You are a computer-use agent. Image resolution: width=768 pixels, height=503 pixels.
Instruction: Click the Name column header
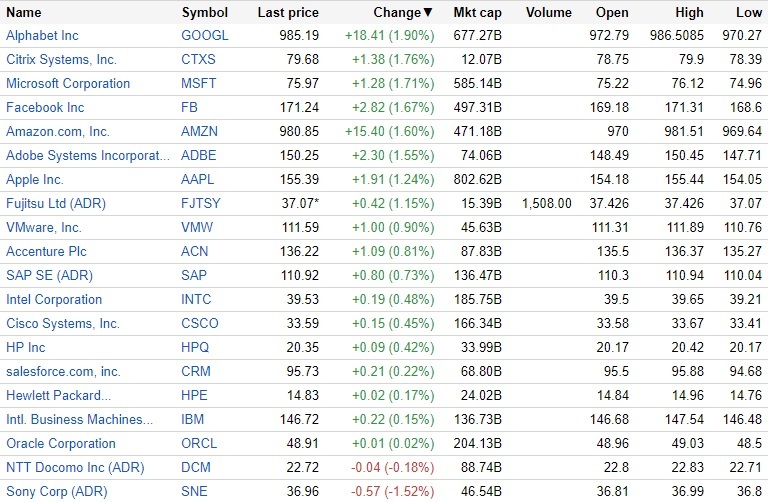click(24, 13)
